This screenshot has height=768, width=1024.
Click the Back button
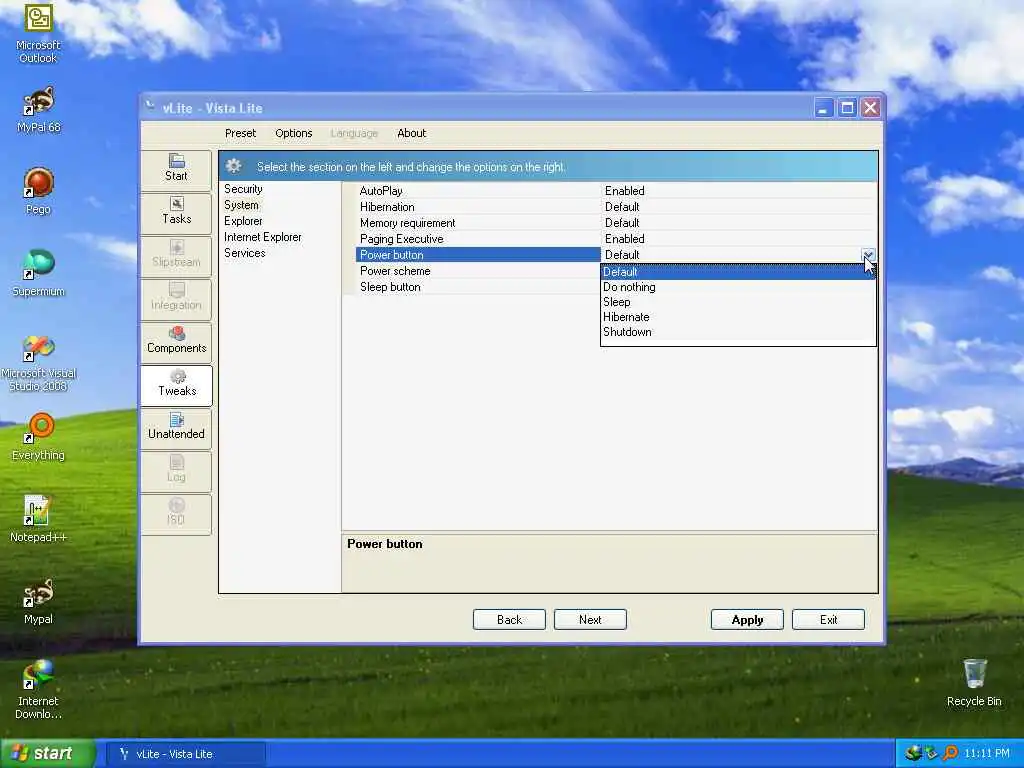pyautogui.click(x=509, y=620)
